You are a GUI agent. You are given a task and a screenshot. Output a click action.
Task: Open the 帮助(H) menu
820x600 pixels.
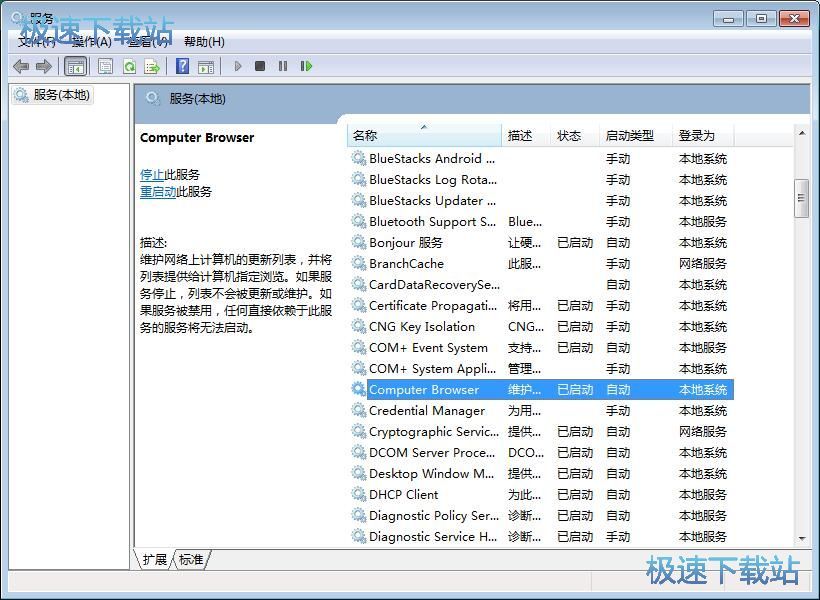point(204,42)
